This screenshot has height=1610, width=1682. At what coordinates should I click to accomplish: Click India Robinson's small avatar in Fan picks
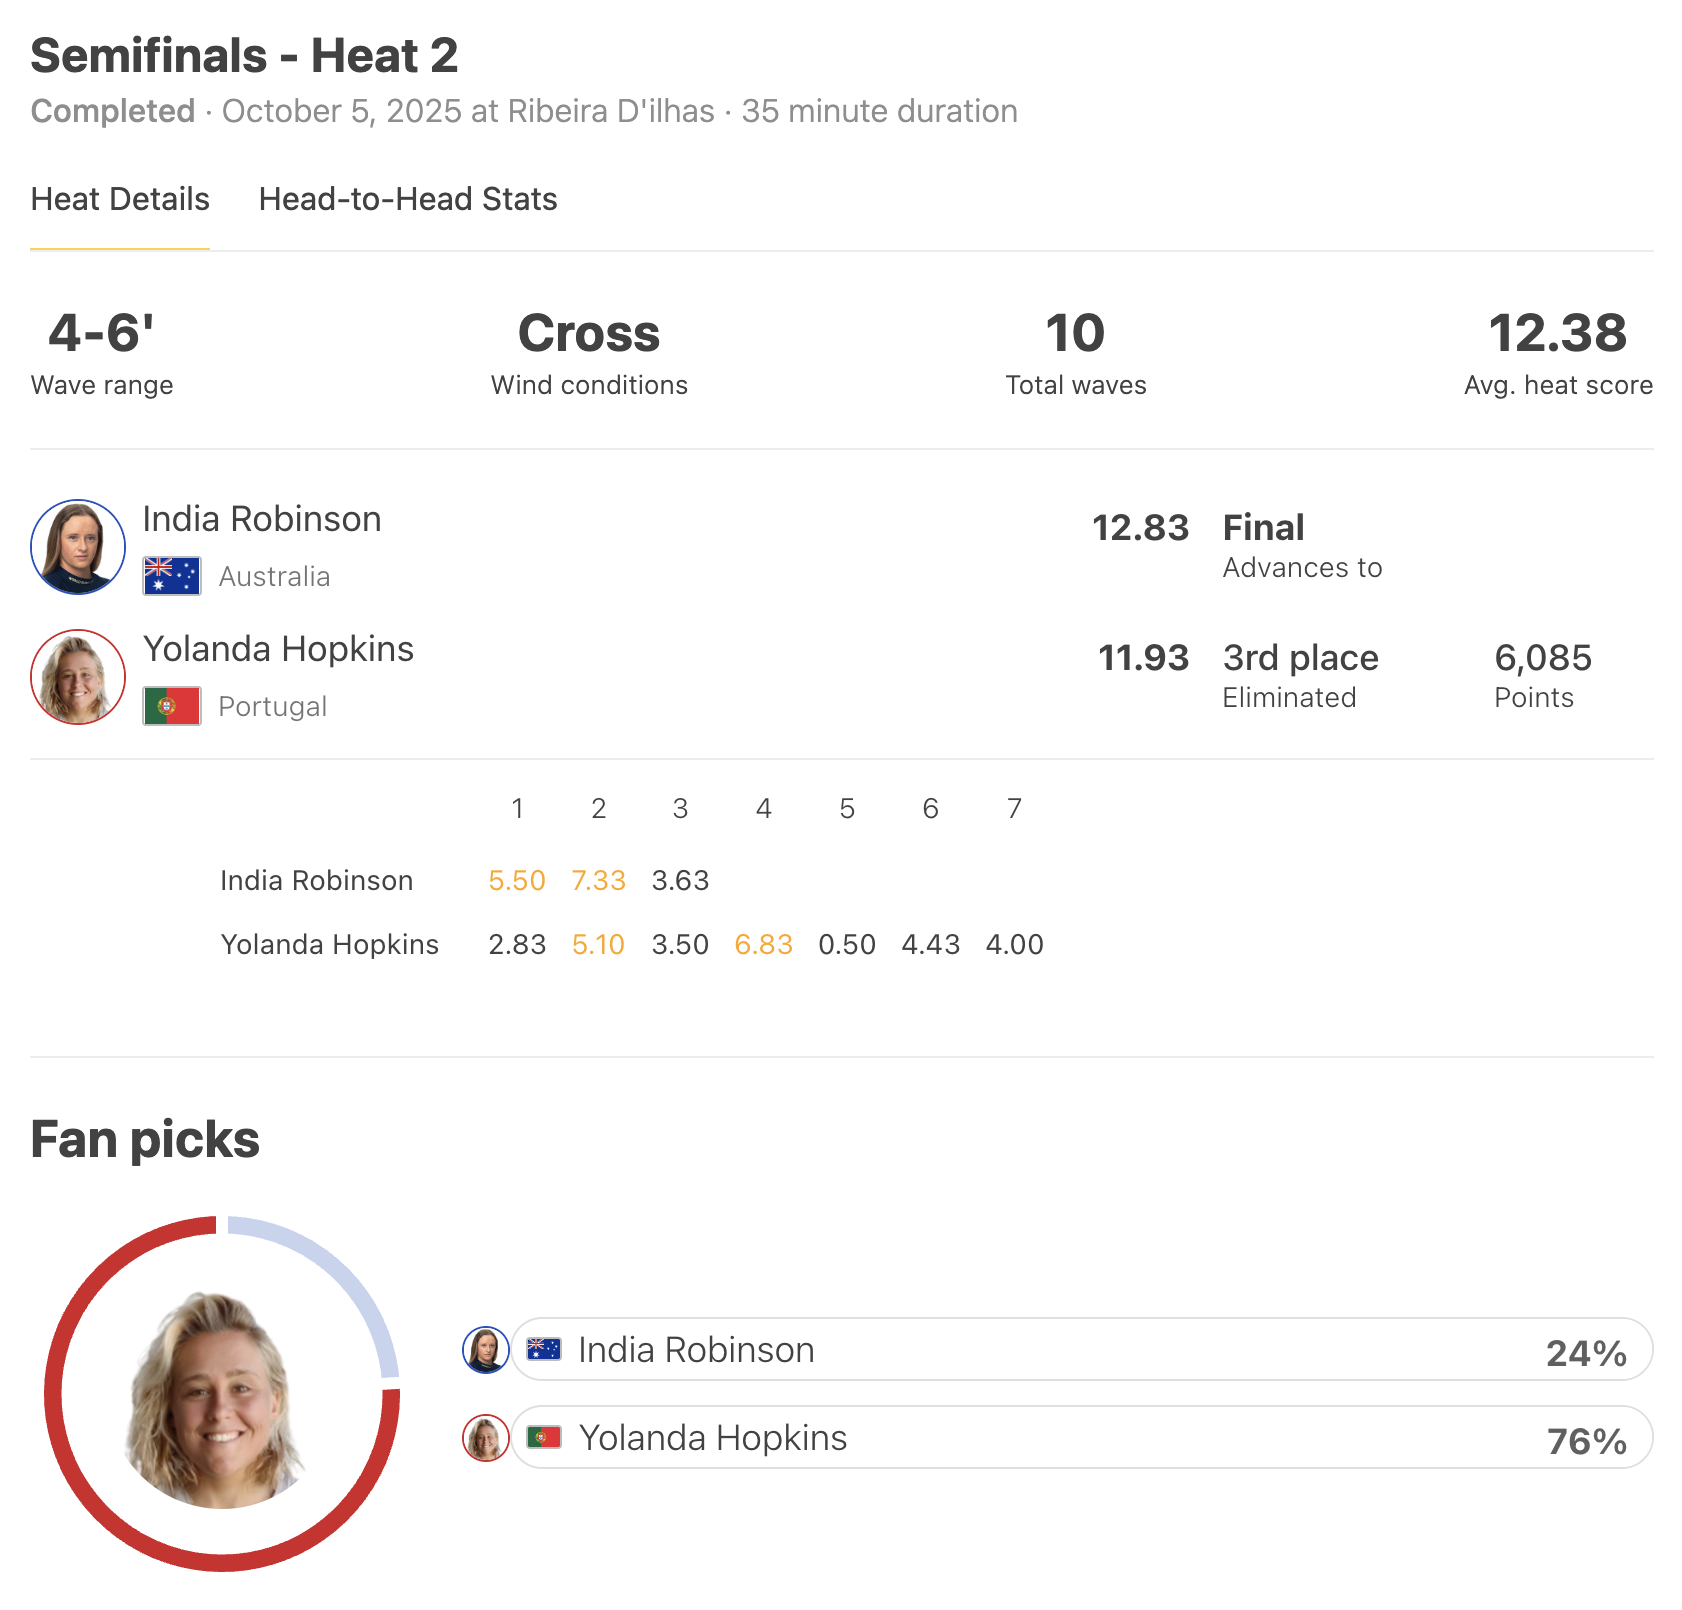(x=486, y=1350)
